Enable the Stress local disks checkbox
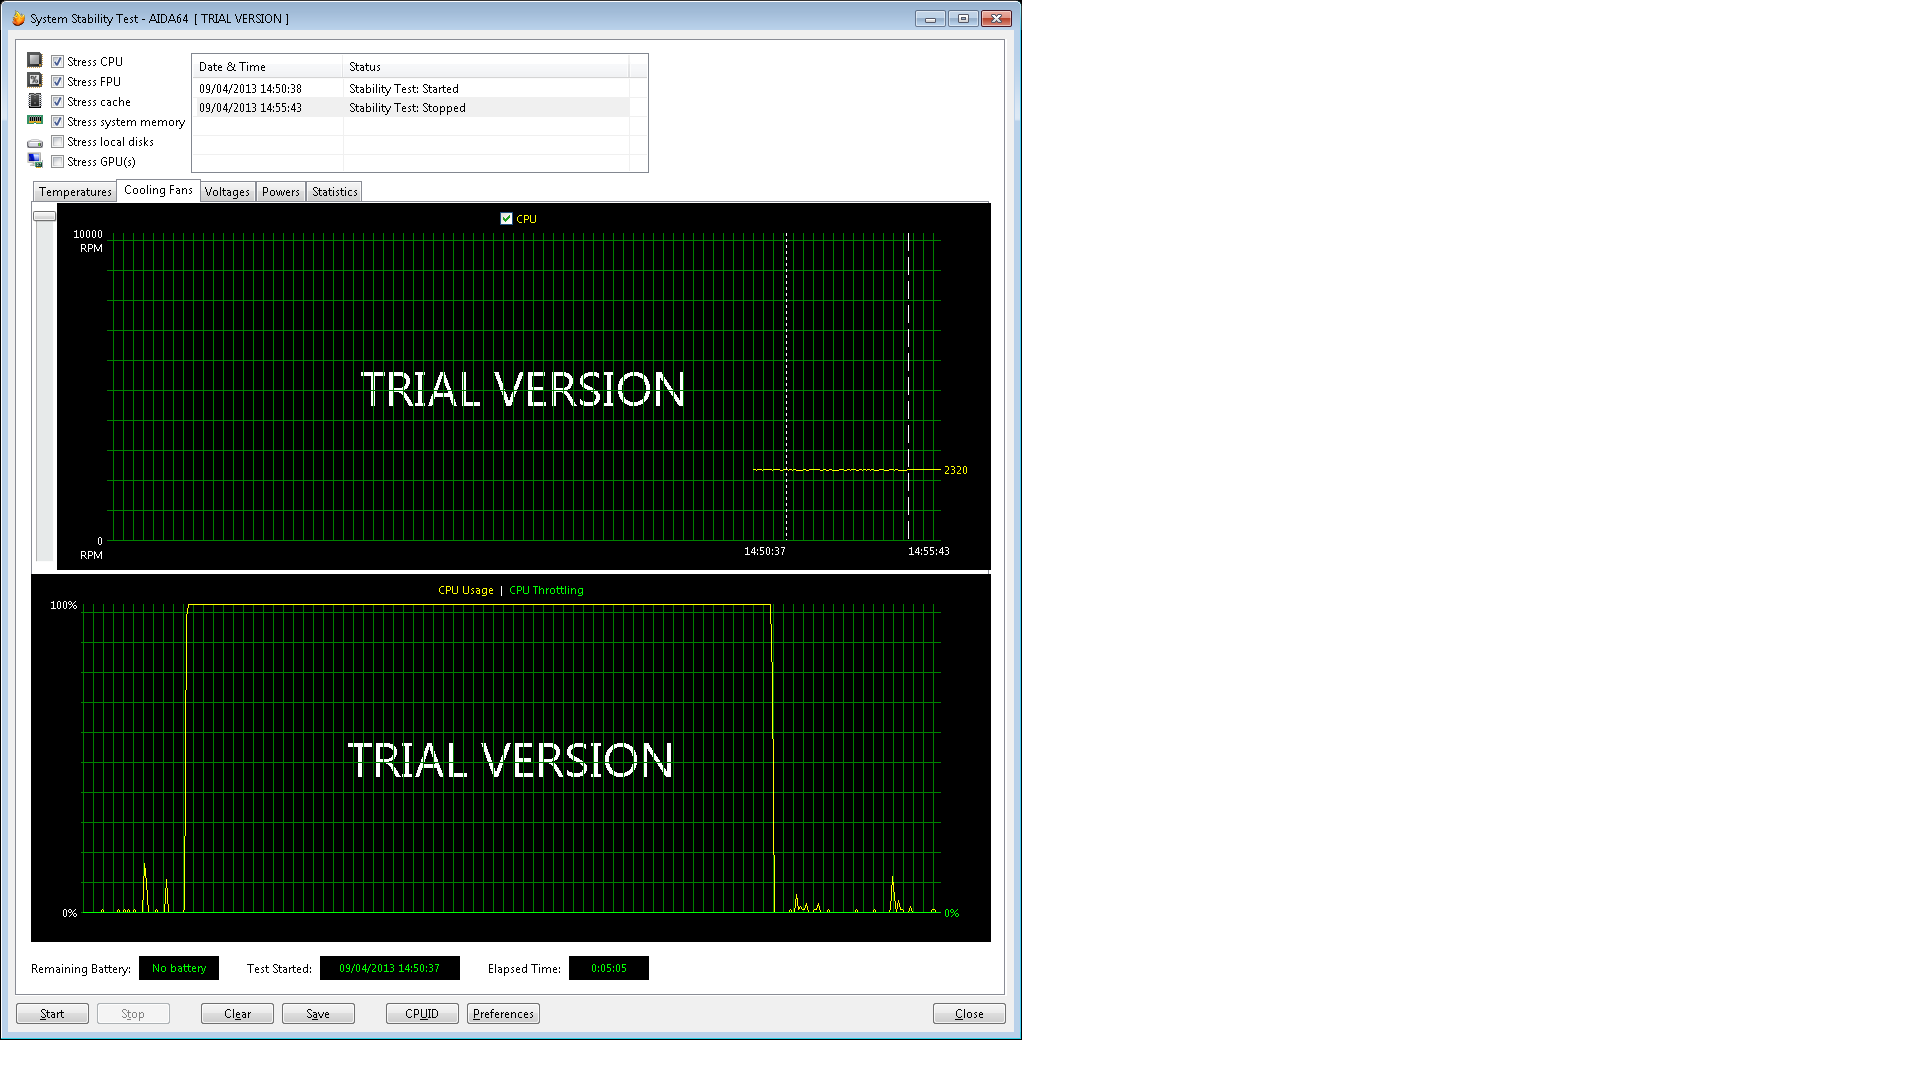The height and width of the screenshot is (1080, 1920). 58,142
